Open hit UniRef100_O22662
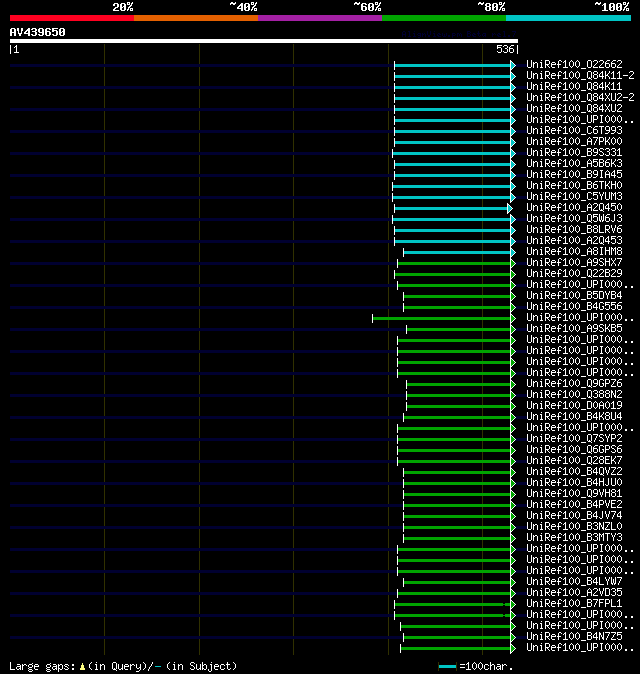The image size is (640, 674). point(574,64)
